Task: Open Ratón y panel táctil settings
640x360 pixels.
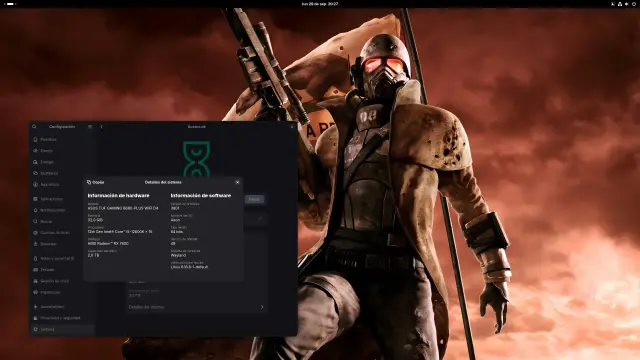Action: pos(62,258)
